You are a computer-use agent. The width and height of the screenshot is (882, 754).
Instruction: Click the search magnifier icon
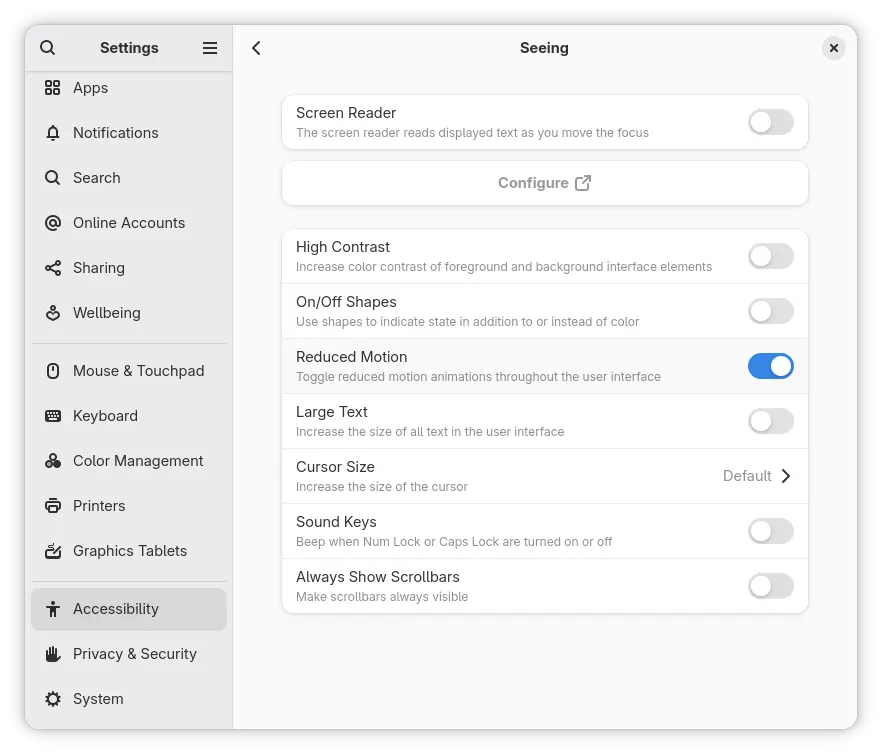(x=47, y=47)
